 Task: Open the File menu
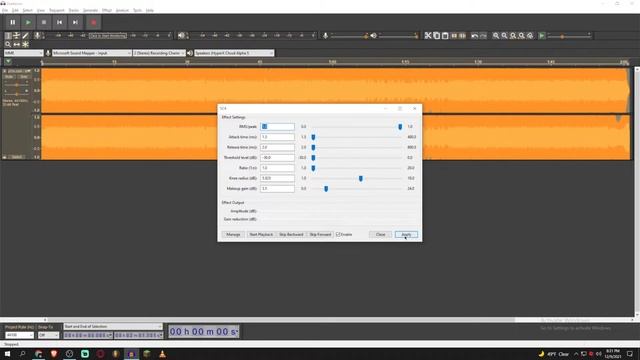click(5, 10)
